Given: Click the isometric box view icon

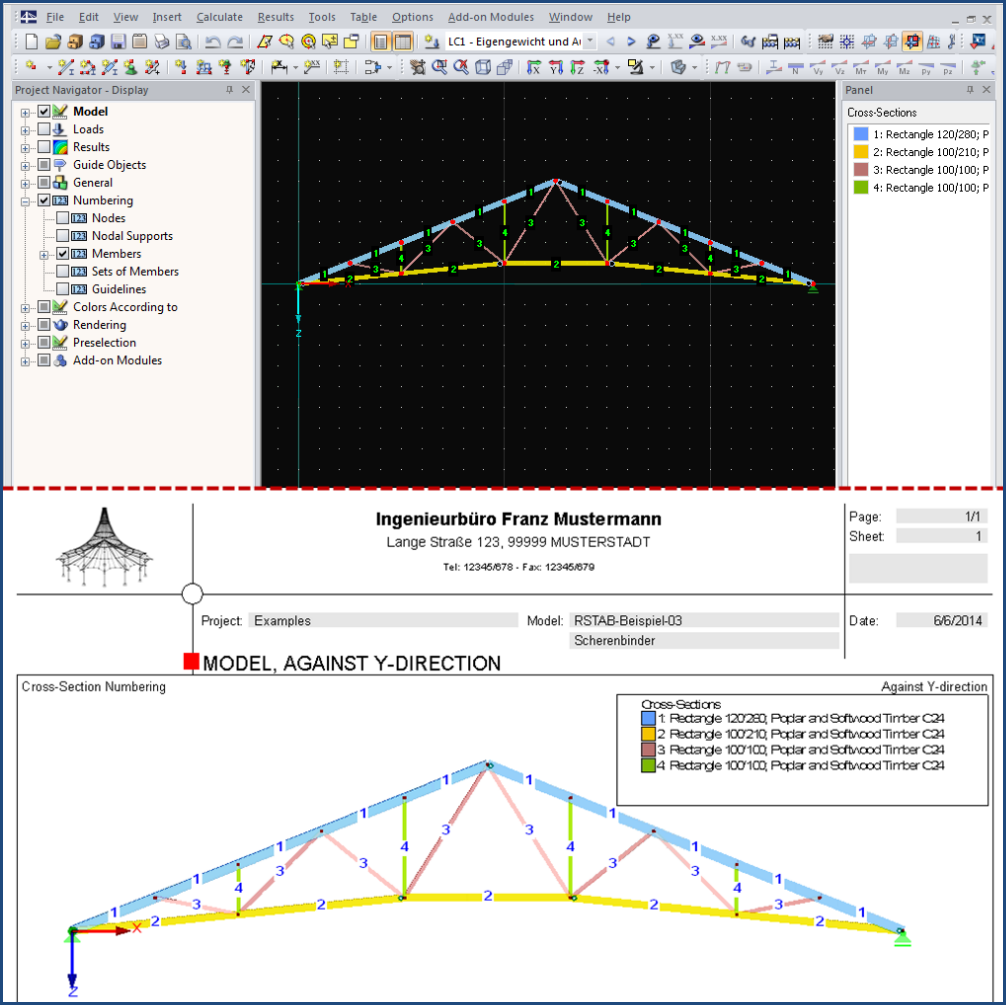Looking at the screenshot, I should pyautogui.click(x=483, y=67).
